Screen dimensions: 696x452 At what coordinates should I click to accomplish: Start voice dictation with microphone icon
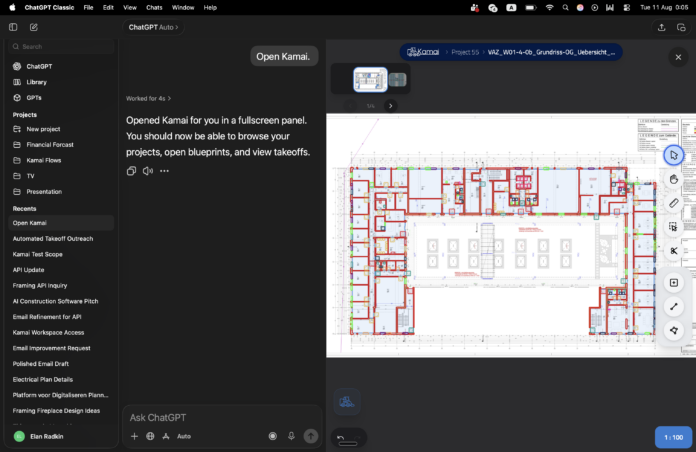tap(291, 436)
